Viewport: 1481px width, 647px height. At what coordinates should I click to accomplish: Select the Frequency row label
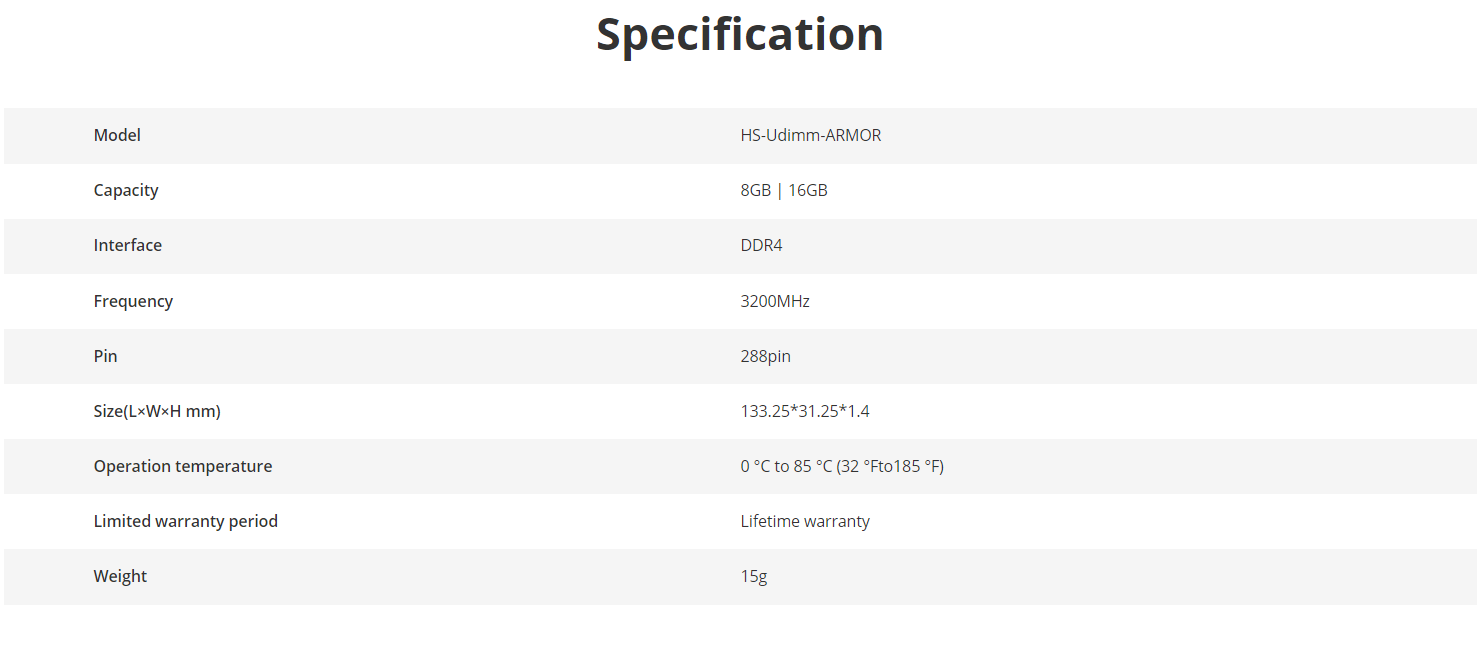tap(133, 301)
